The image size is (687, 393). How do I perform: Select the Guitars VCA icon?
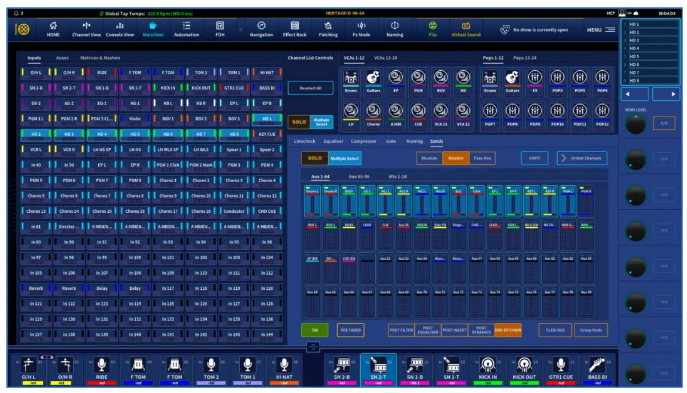coord(373,78)
